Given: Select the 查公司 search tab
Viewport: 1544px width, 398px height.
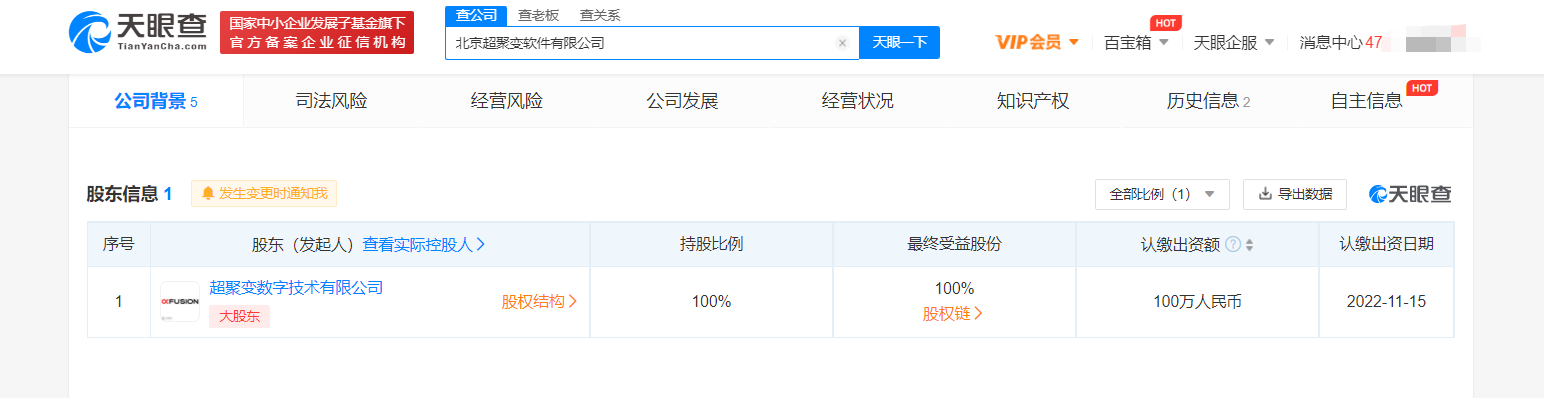Looking at the screenshot, I should tap(475, 15).
